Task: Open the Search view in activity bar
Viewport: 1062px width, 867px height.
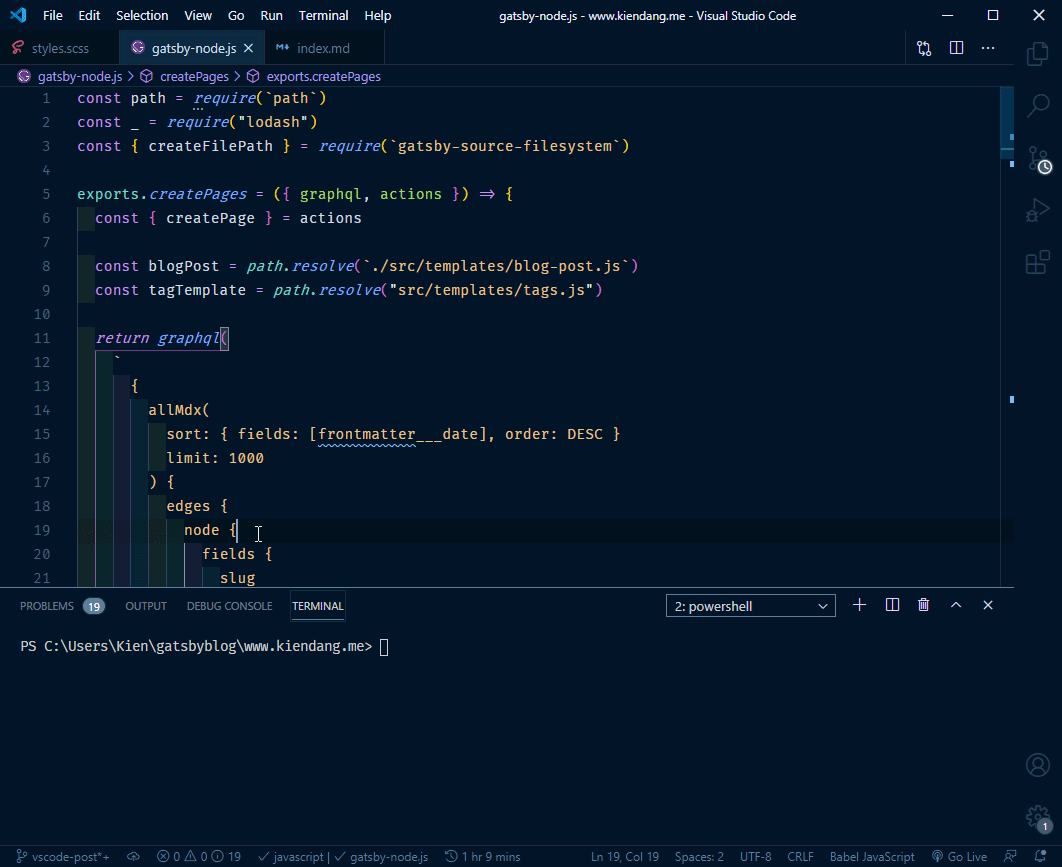Action: 1038,106
